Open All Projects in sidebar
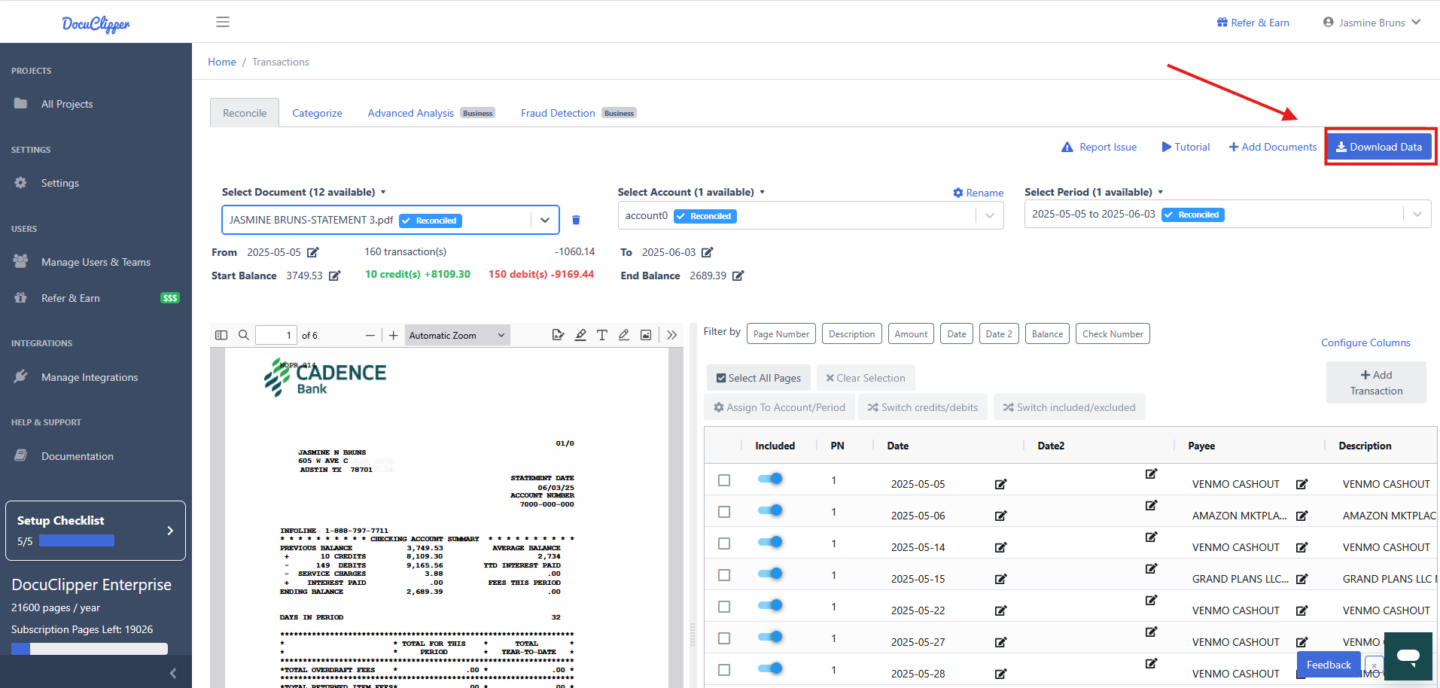 [x=67, y=104]
